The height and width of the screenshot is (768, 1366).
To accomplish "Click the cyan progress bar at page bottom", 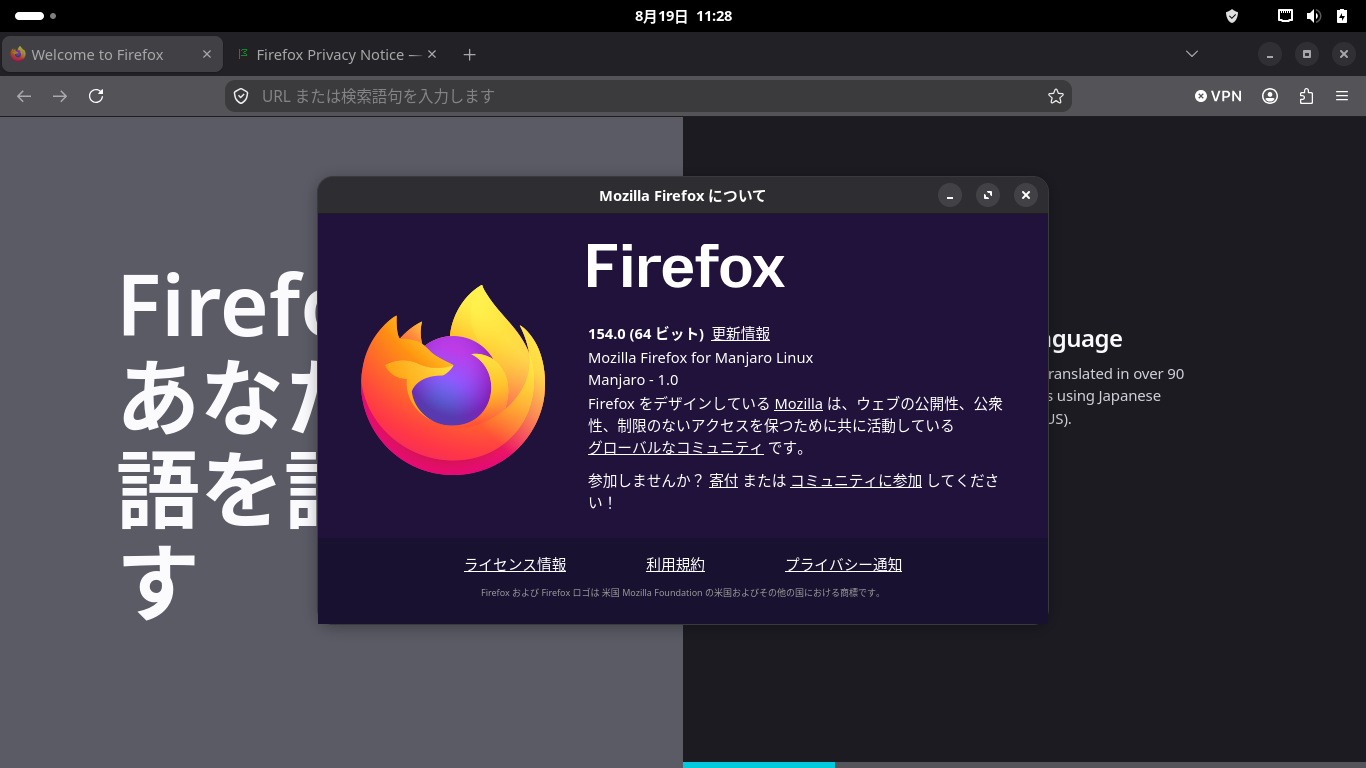I will [x=759, y=765].
